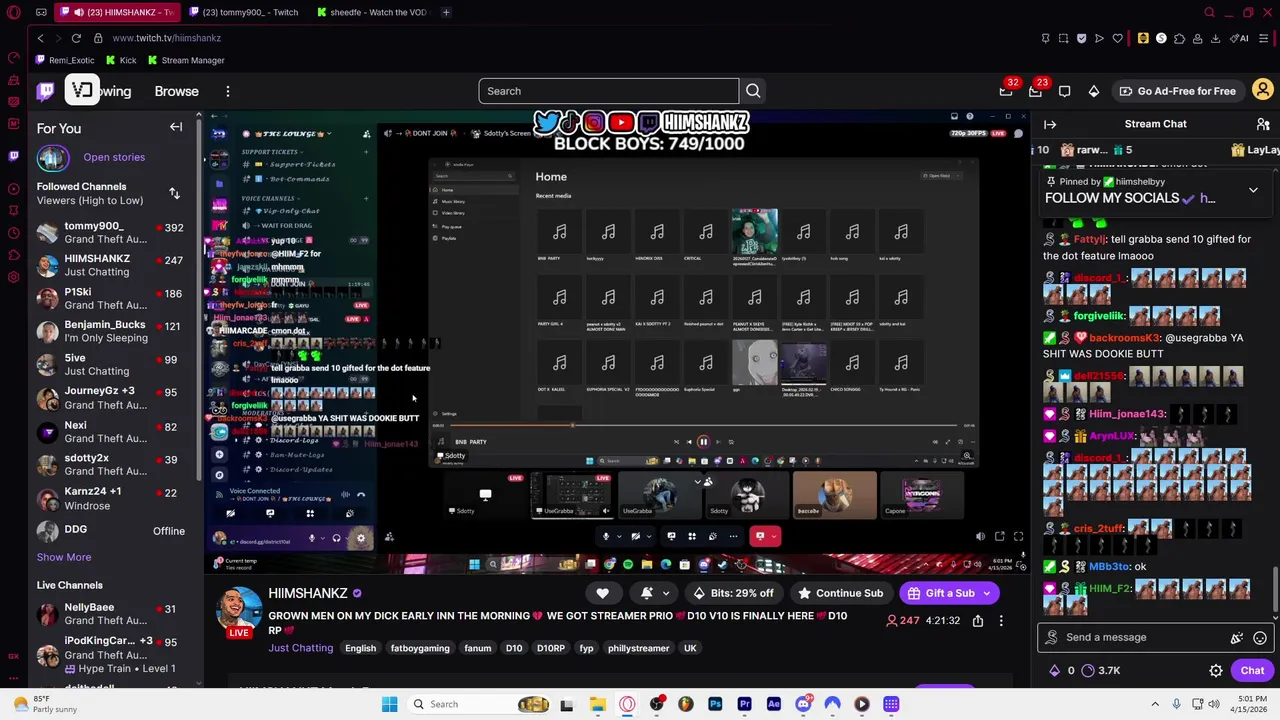Open the Kick bookmark
The image size is (1280, 720).
(x=121, y=60)
